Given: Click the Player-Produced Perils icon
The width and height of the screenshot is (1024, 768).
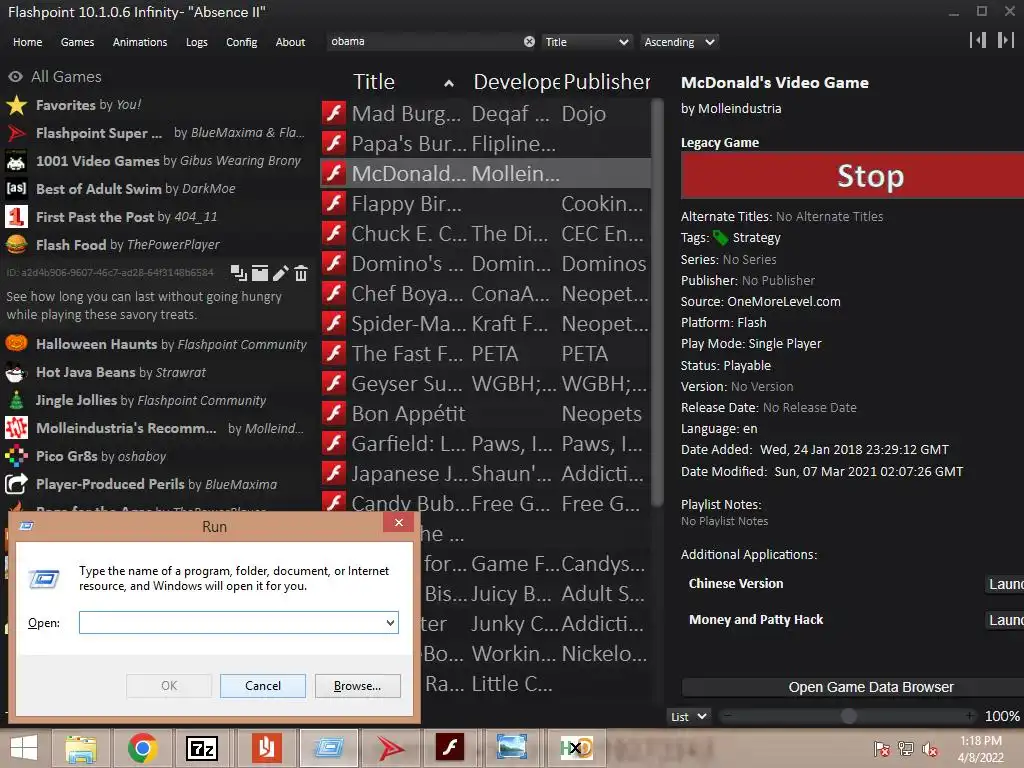Looking at the screenshot, I should coord(16,484).
